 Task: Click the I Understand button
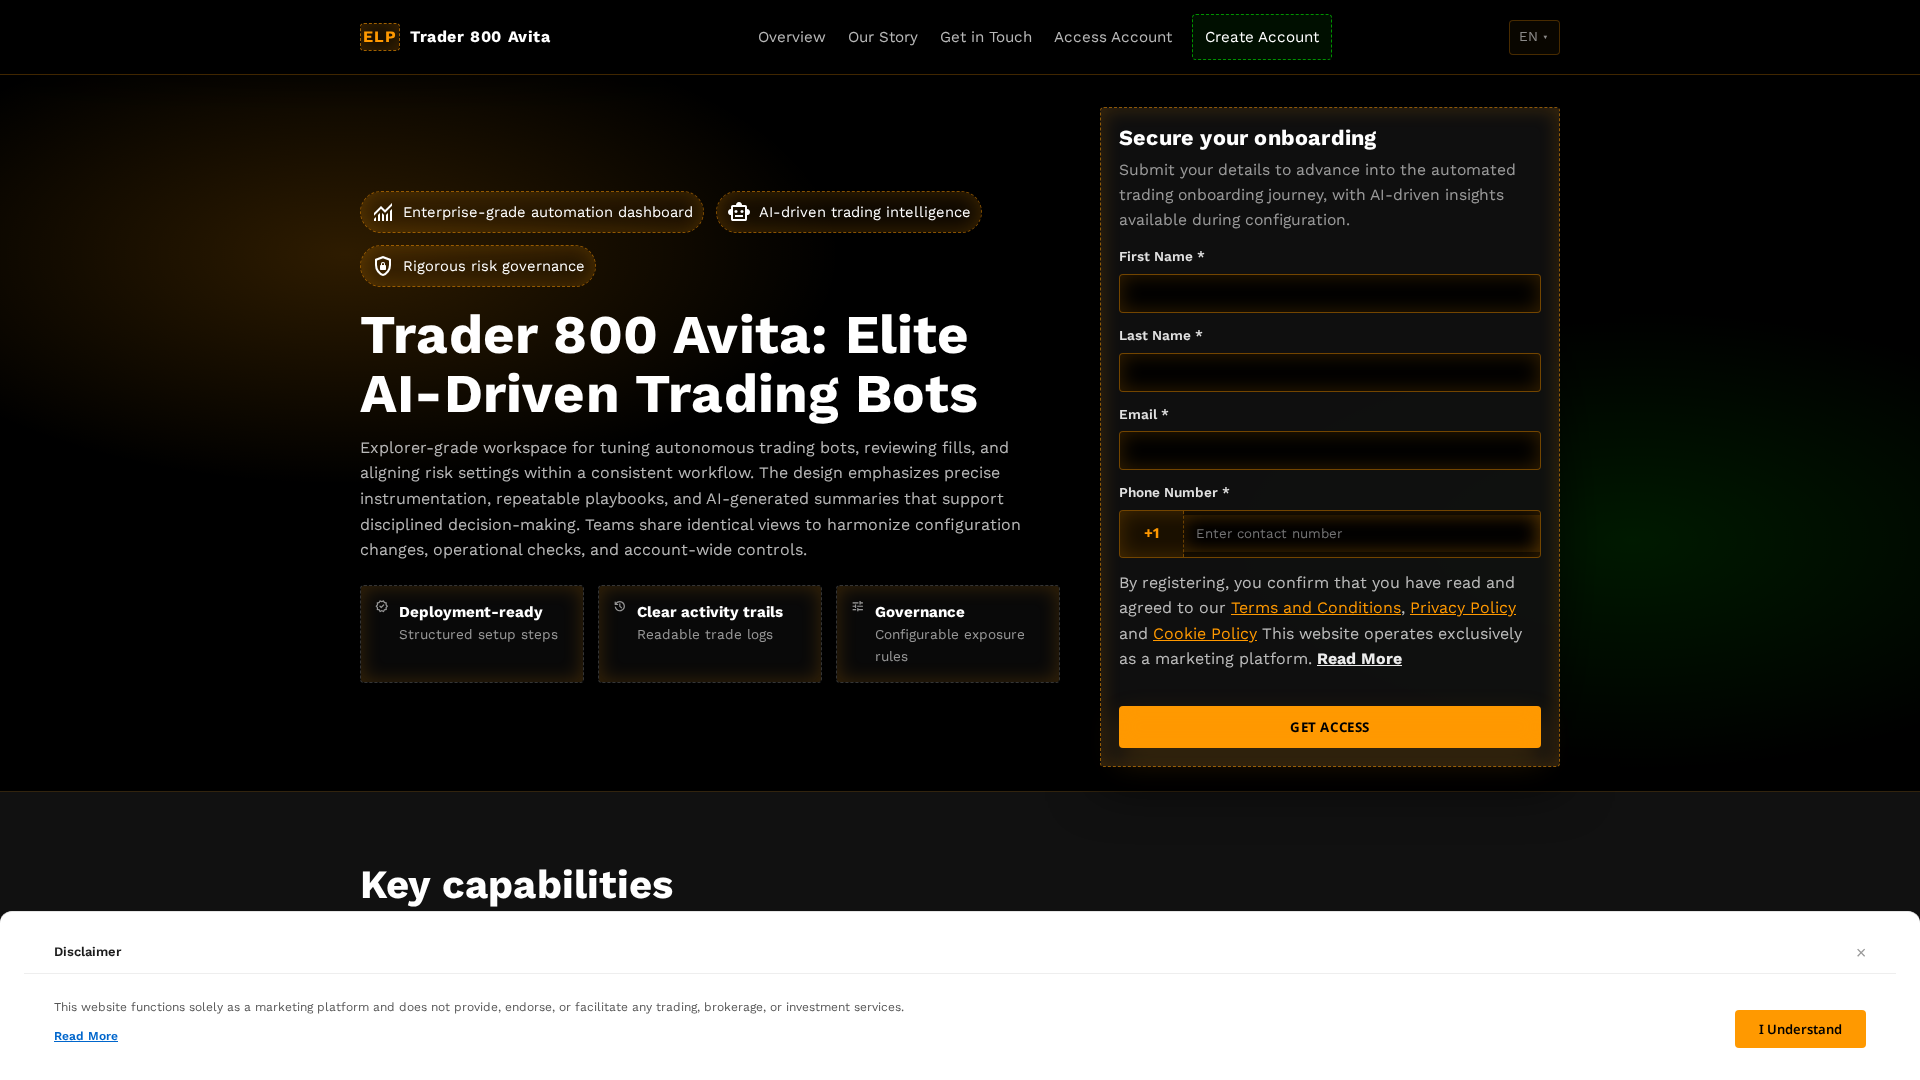click(x=1800, y=1028)
